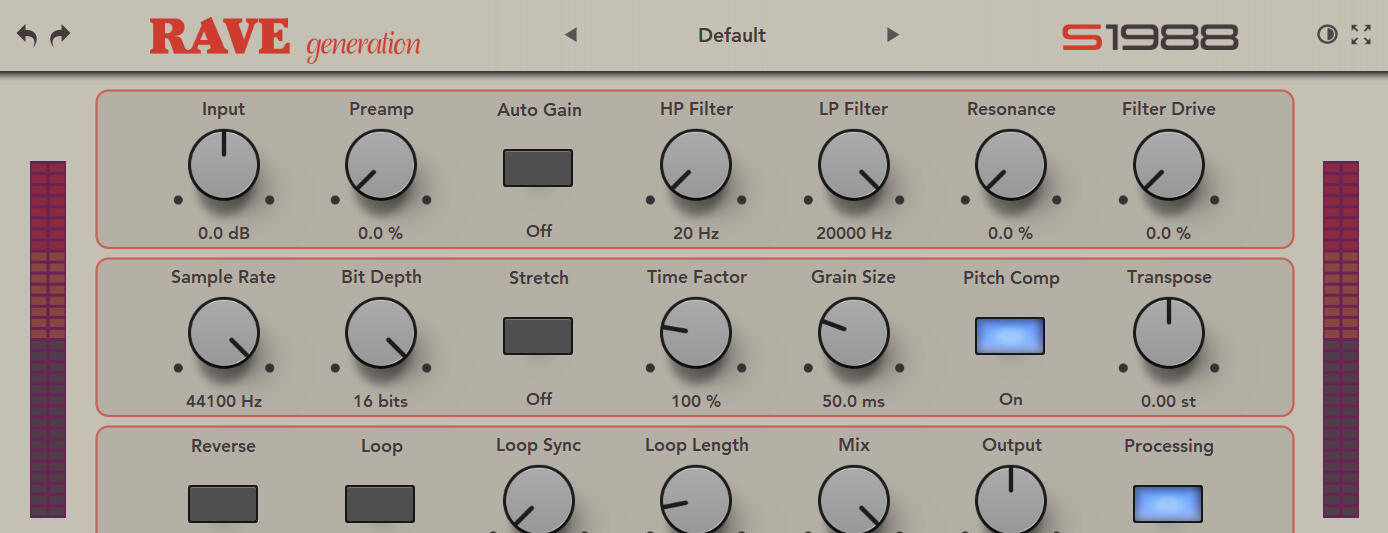Toggle the Auto Gain switch
Image resolution: width=1388 pixels, height=533 pixels.
(538, 168)
